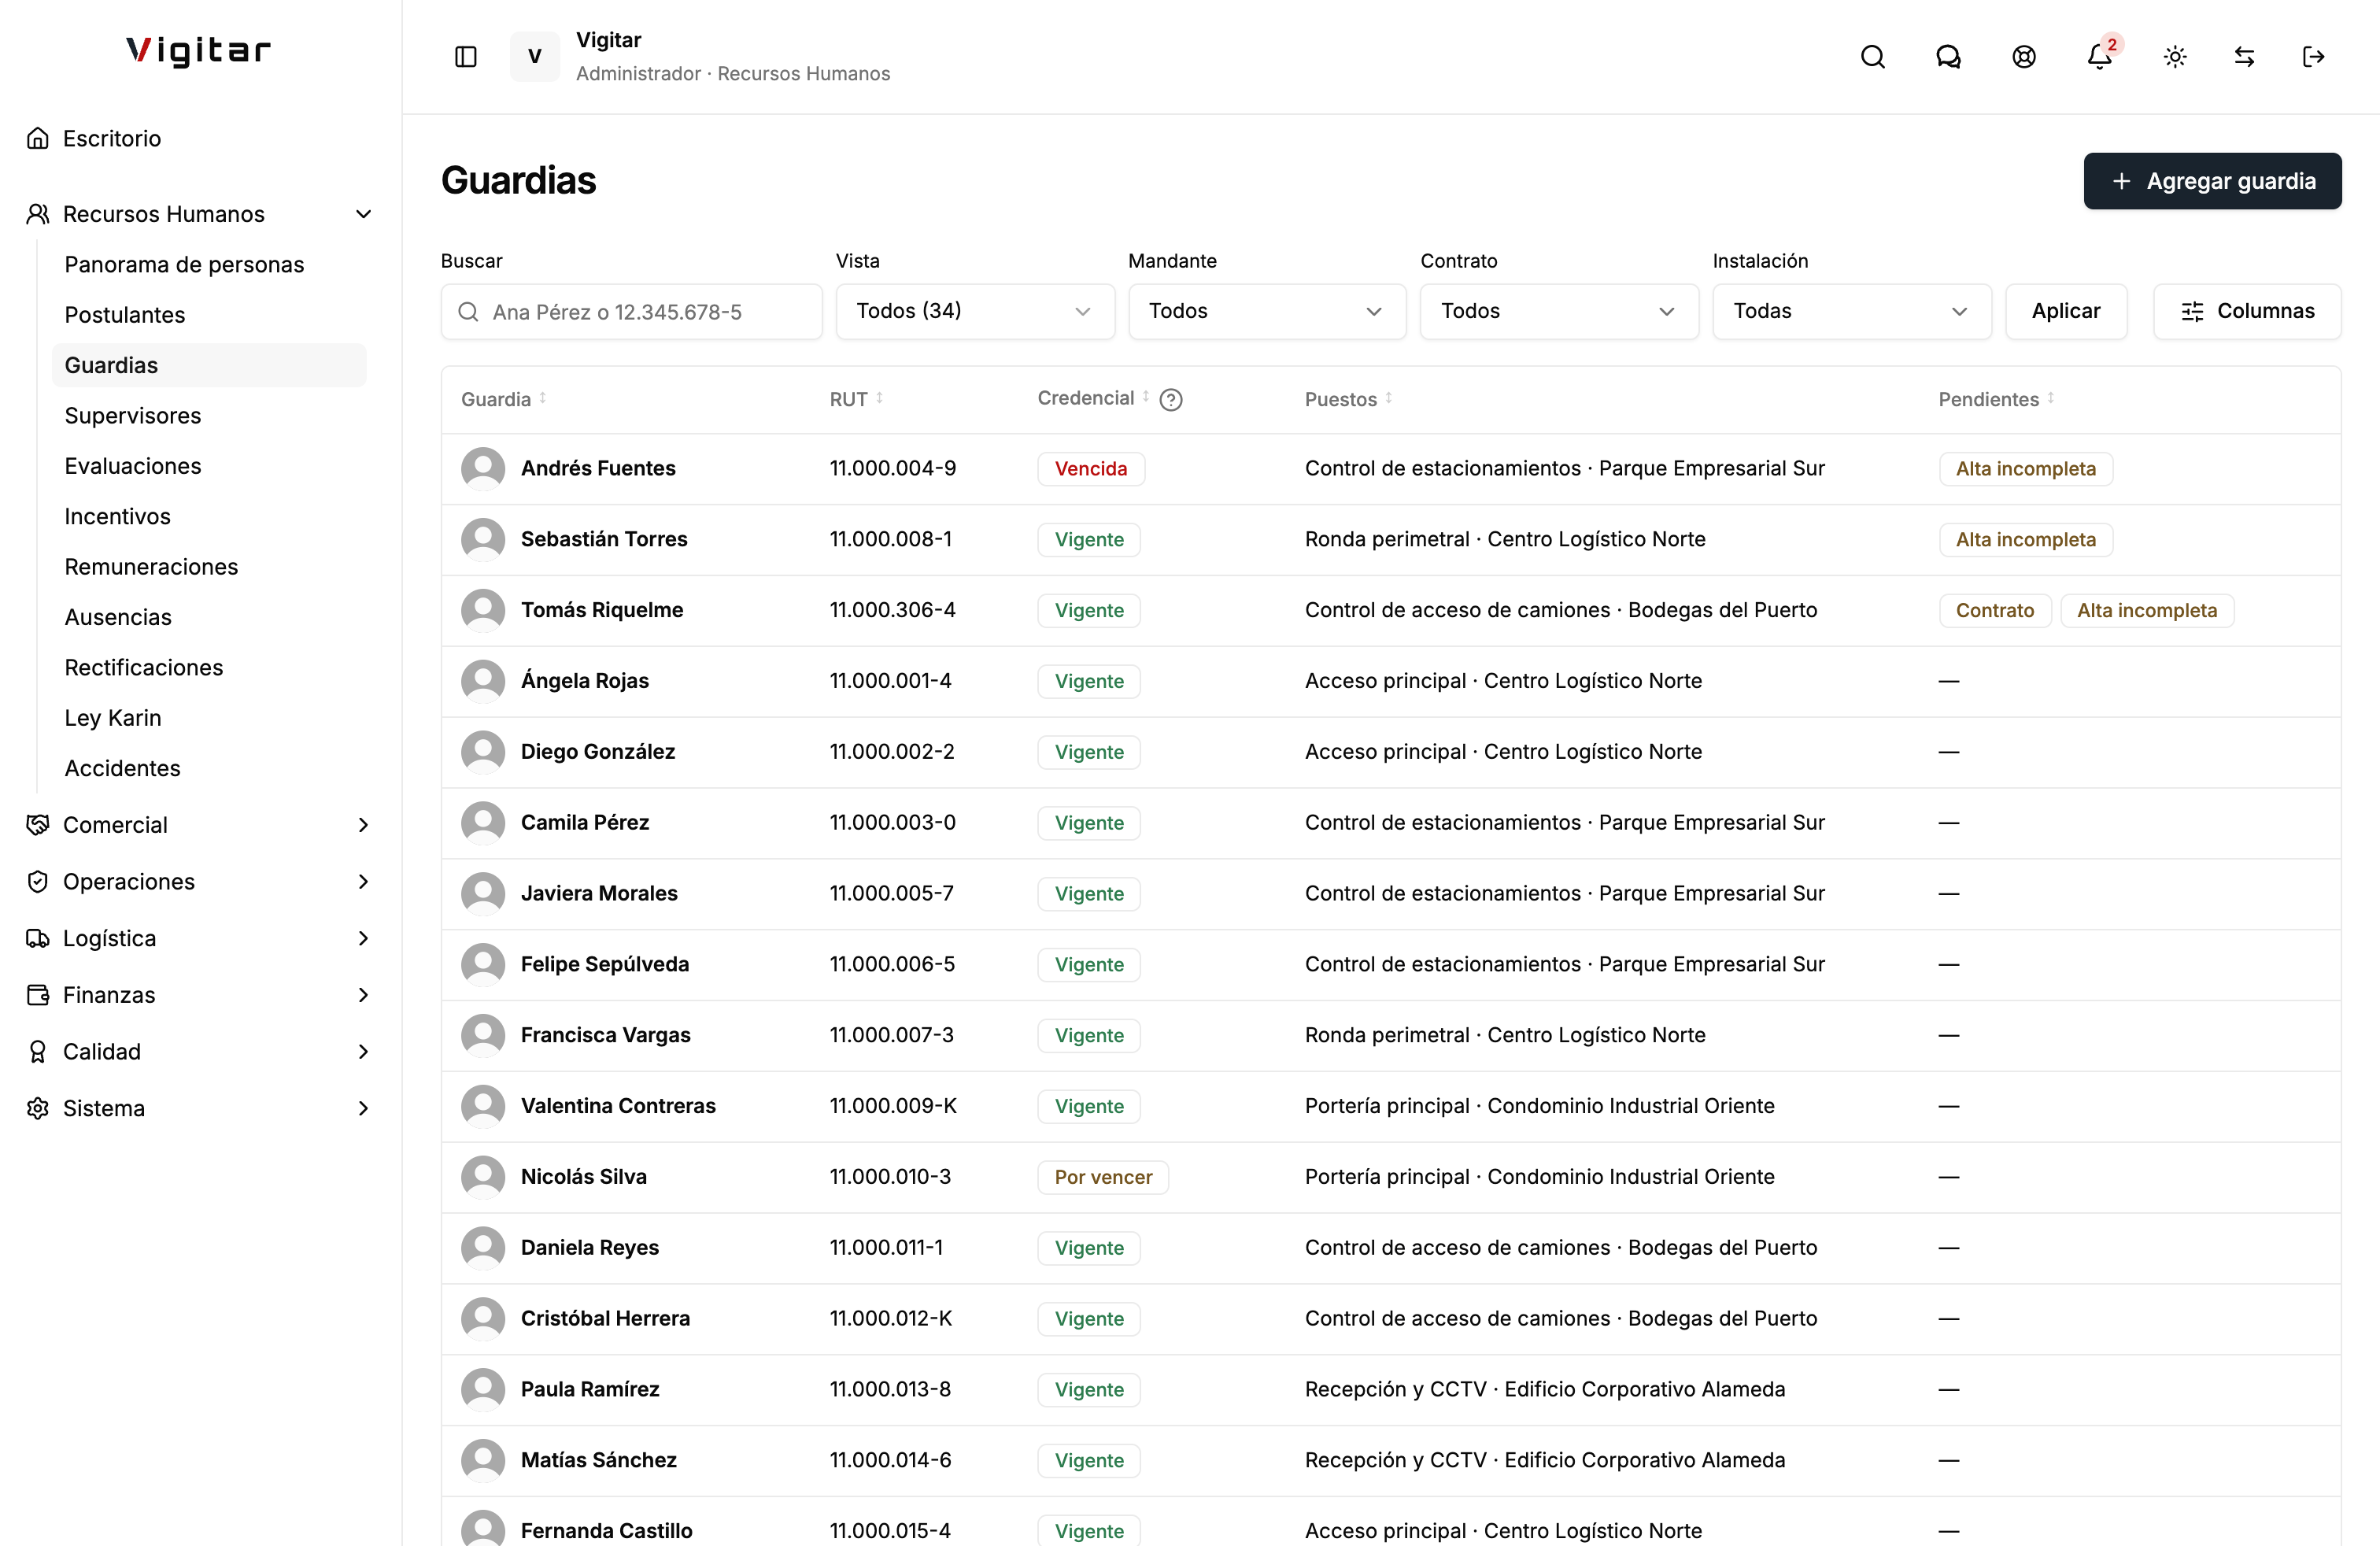This screenshot has height=1546, width=2380.
Task: Sort by Pendientes column
Action: click(x=1996, y=399)
